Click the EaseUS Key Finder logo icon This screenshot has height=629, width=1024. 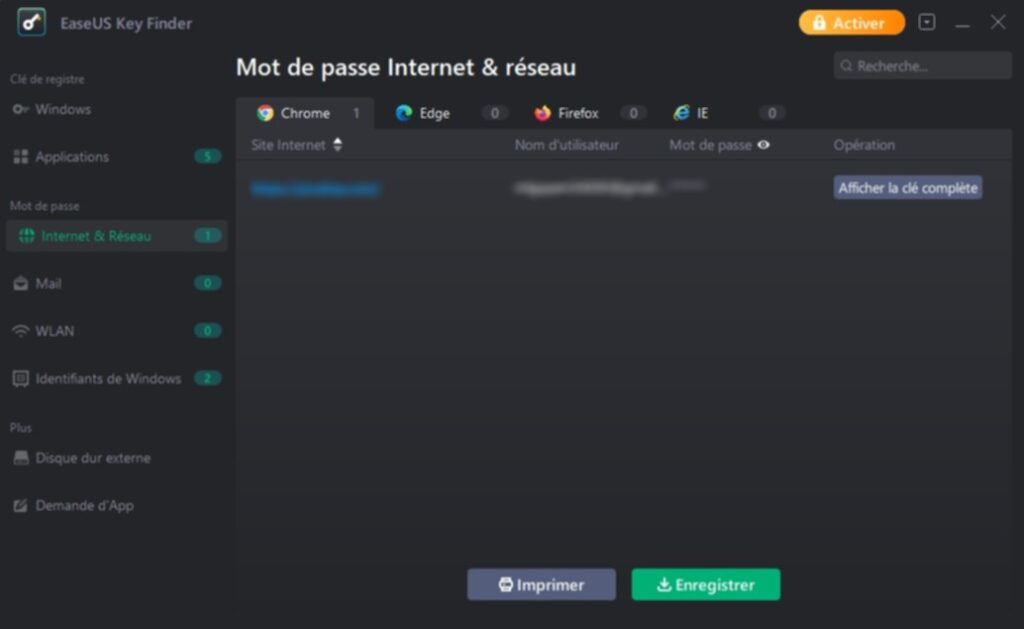click(31, 22)
